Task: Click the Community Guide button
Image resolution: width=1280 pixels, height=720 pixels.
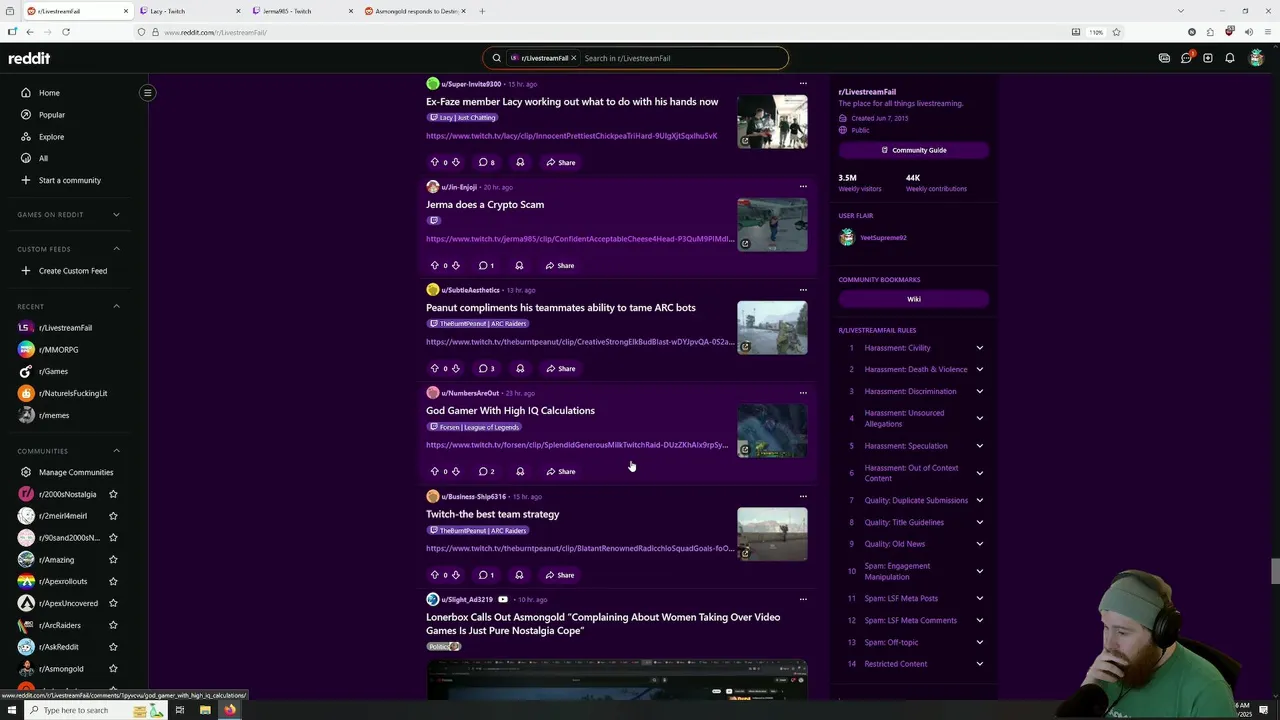Action: [x=913, y=150]
